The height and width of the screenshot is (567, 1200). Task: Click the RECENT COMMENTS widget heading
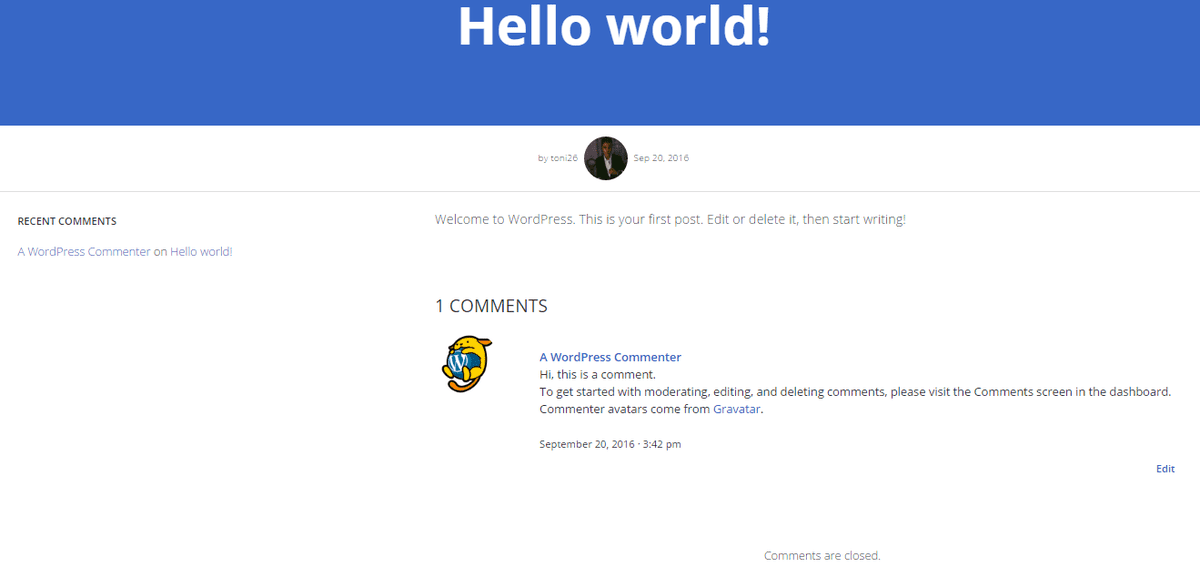[67, 221]
